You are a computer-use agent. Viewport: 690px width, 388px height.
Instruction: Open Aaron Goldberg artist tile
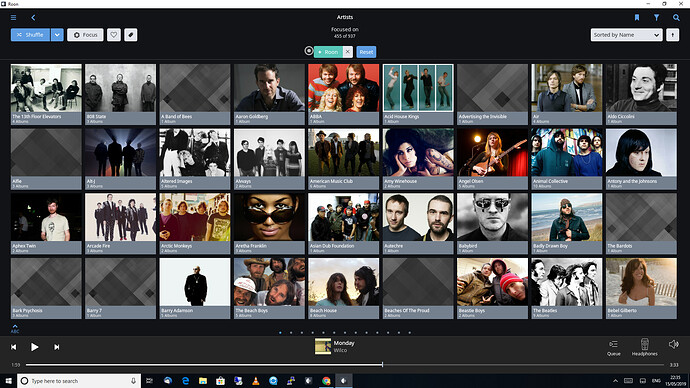point(269,94)
